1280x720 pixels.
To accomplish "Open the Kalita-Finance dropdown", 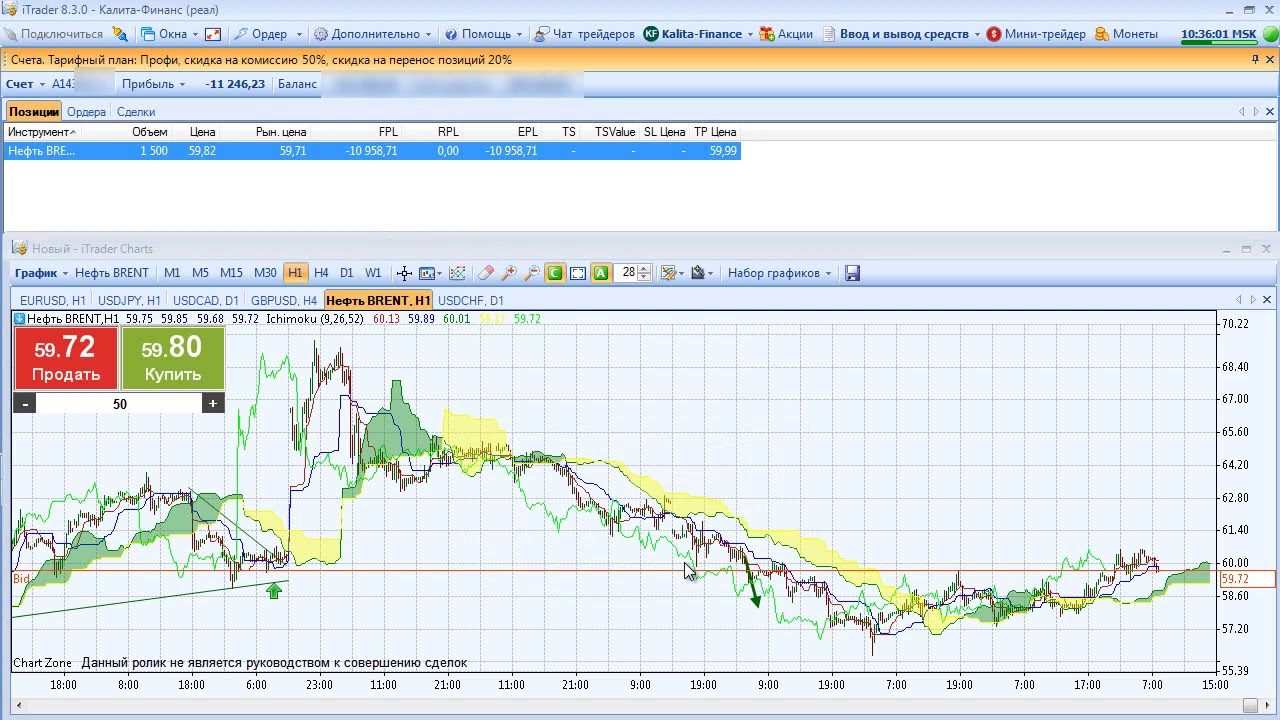I will pos(698,34).
